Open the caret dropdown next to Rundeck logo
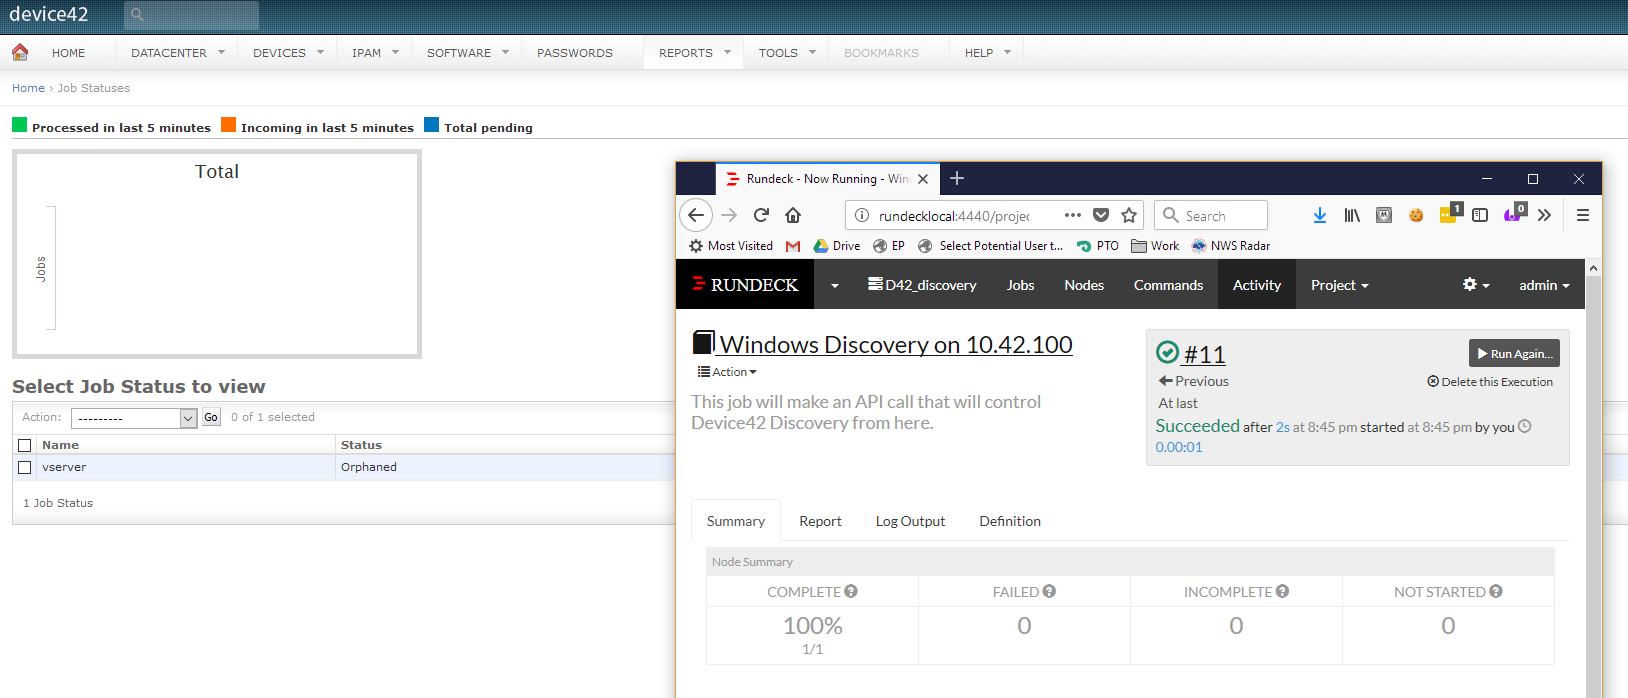Image resolution: width=1628 pixels, height=698 pixels. coord(834,285)
